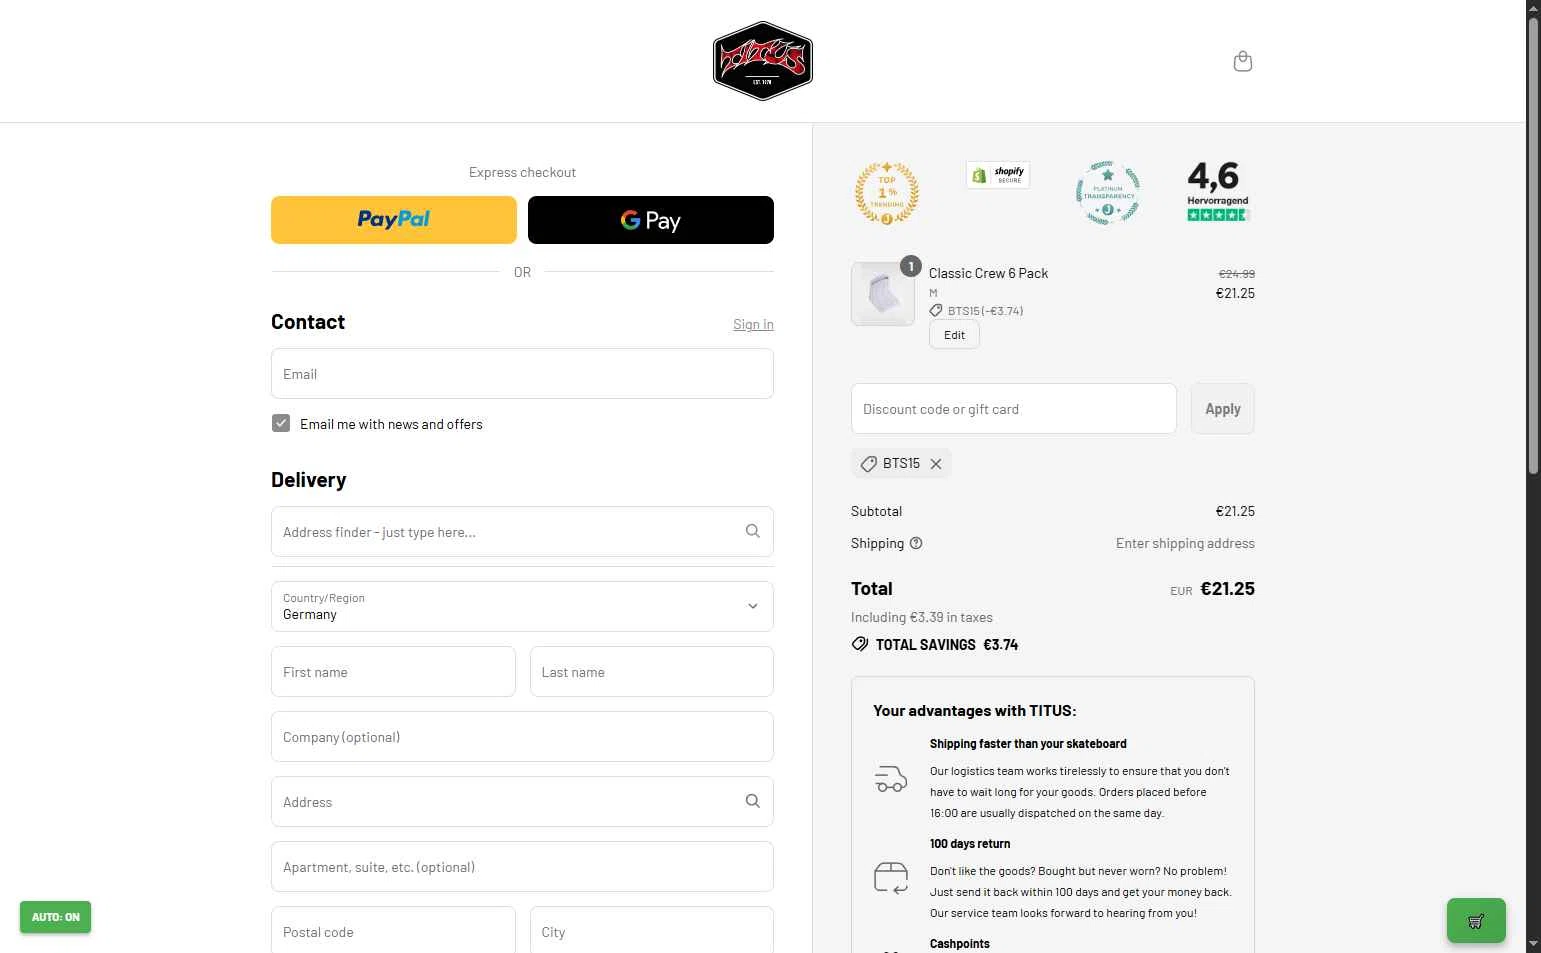Click the Sign in link
The image size is (1541, 953).
753,324
